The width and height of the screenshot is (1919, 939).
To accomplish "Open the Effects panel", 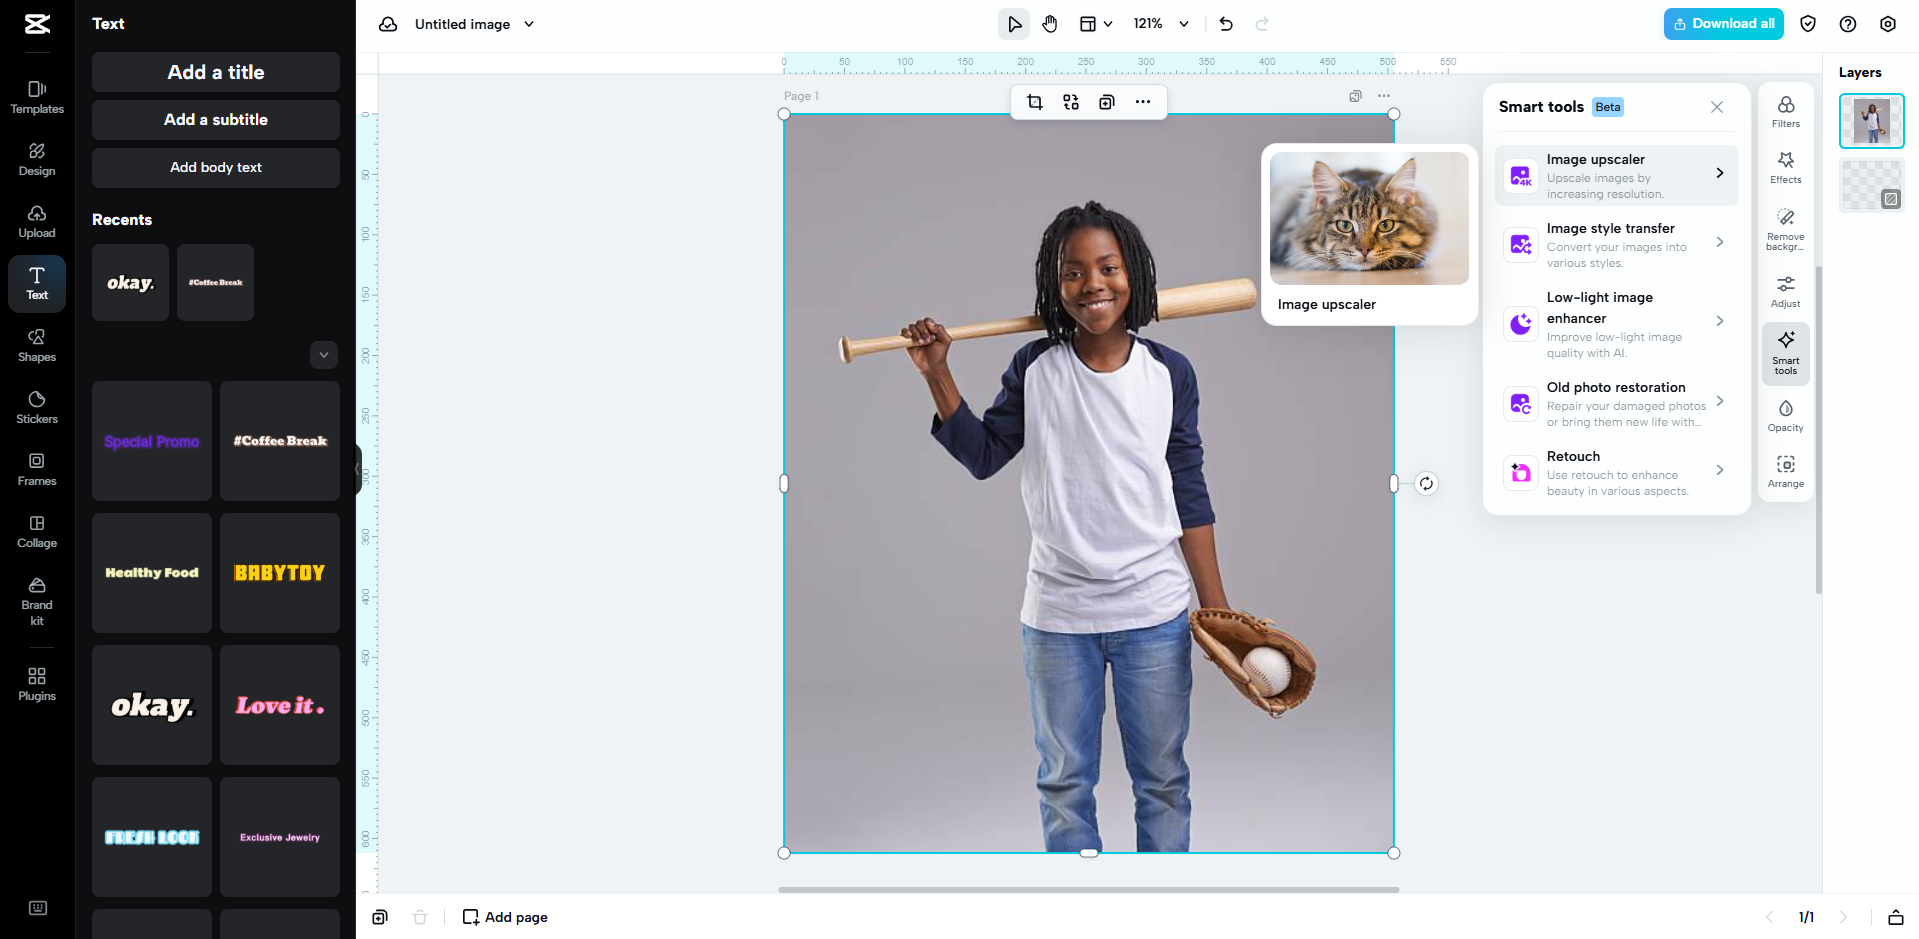I will point(1785,168).
